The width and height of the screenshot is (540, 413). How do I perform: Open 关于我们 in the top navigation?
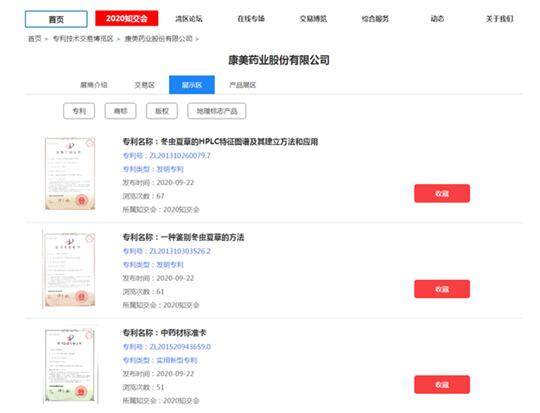pyautogui.click(x=499, y=19)
